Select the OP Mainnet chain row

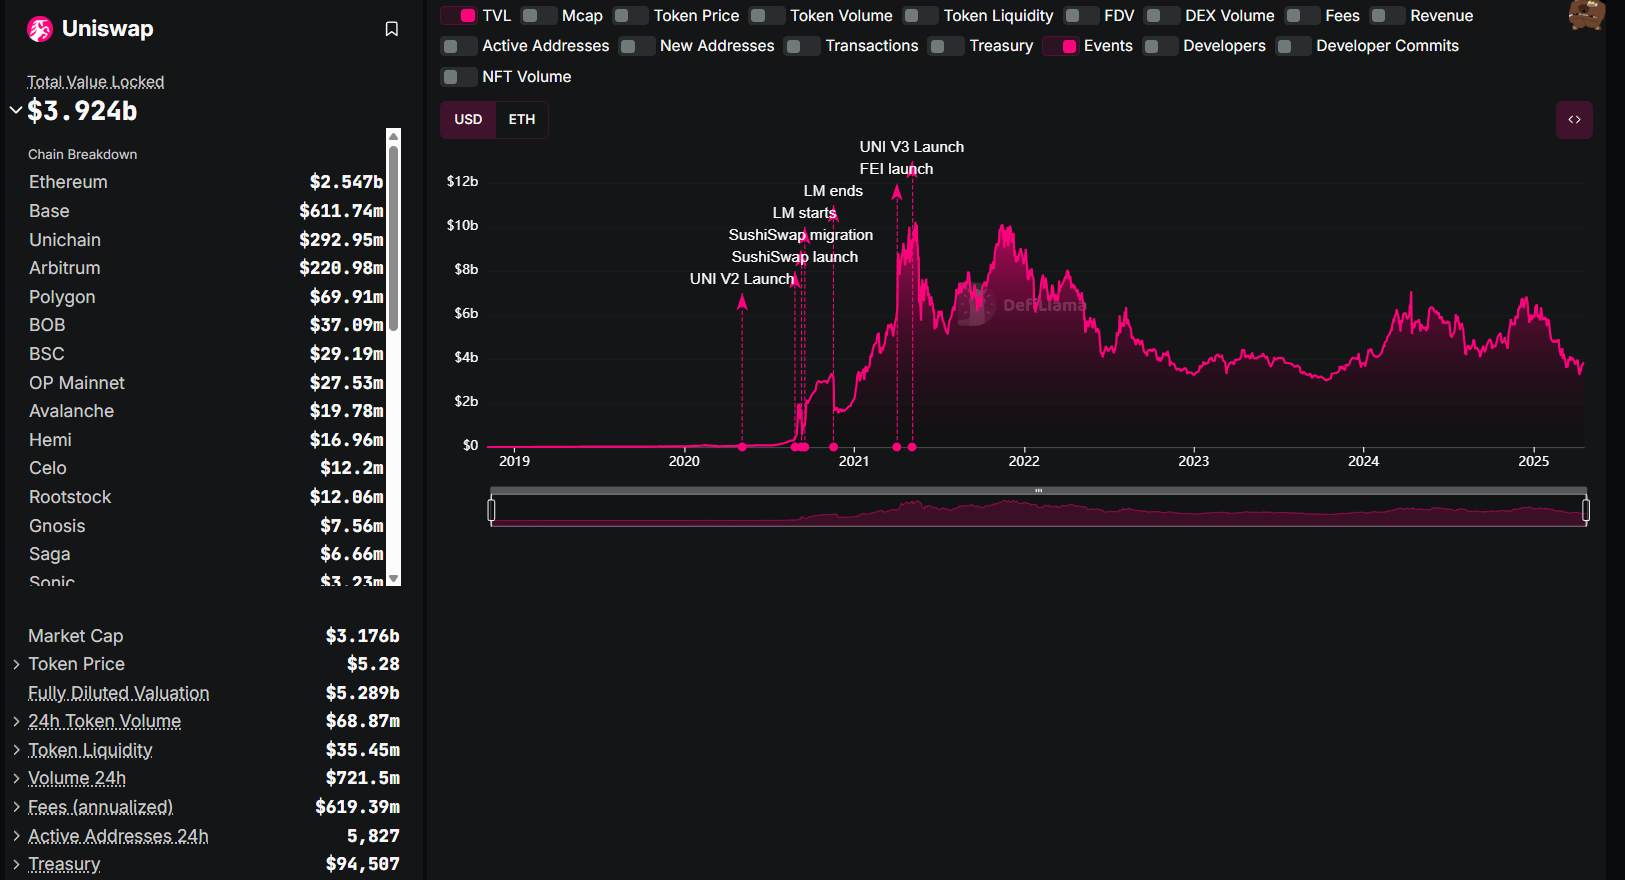point(206,383)
